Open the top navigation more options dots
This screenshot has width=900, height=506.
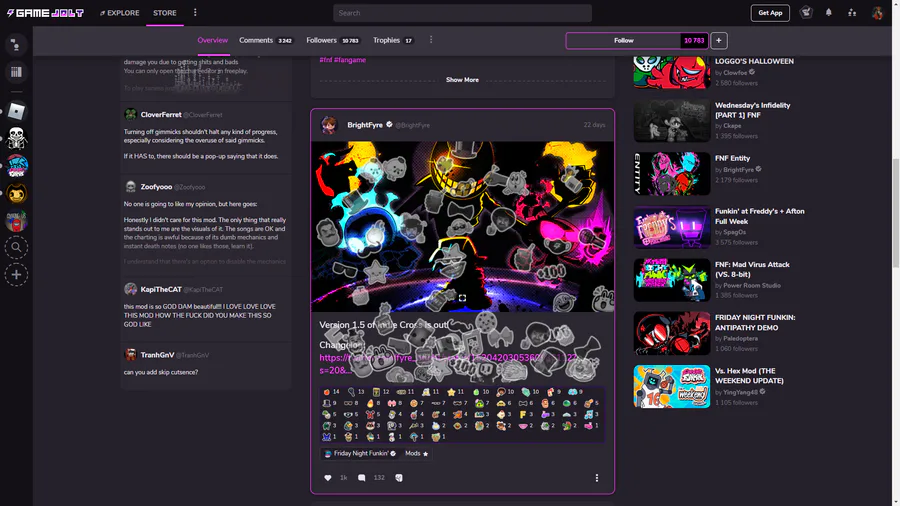(195, 13)
